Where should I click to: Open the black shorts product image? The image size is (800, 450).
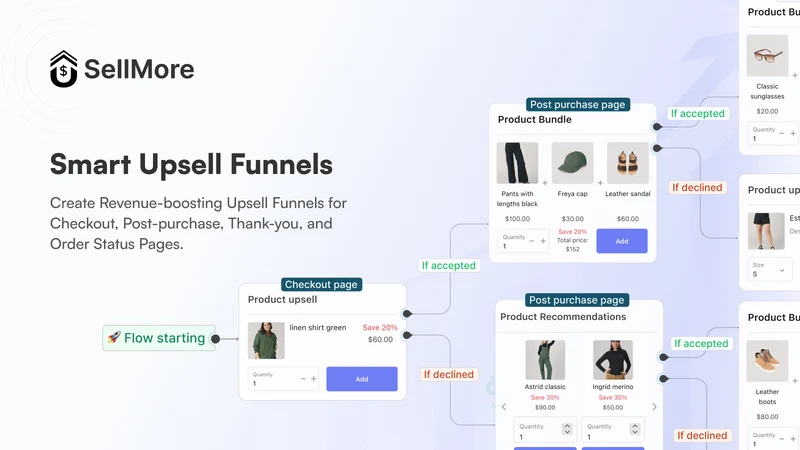point(766,231)
